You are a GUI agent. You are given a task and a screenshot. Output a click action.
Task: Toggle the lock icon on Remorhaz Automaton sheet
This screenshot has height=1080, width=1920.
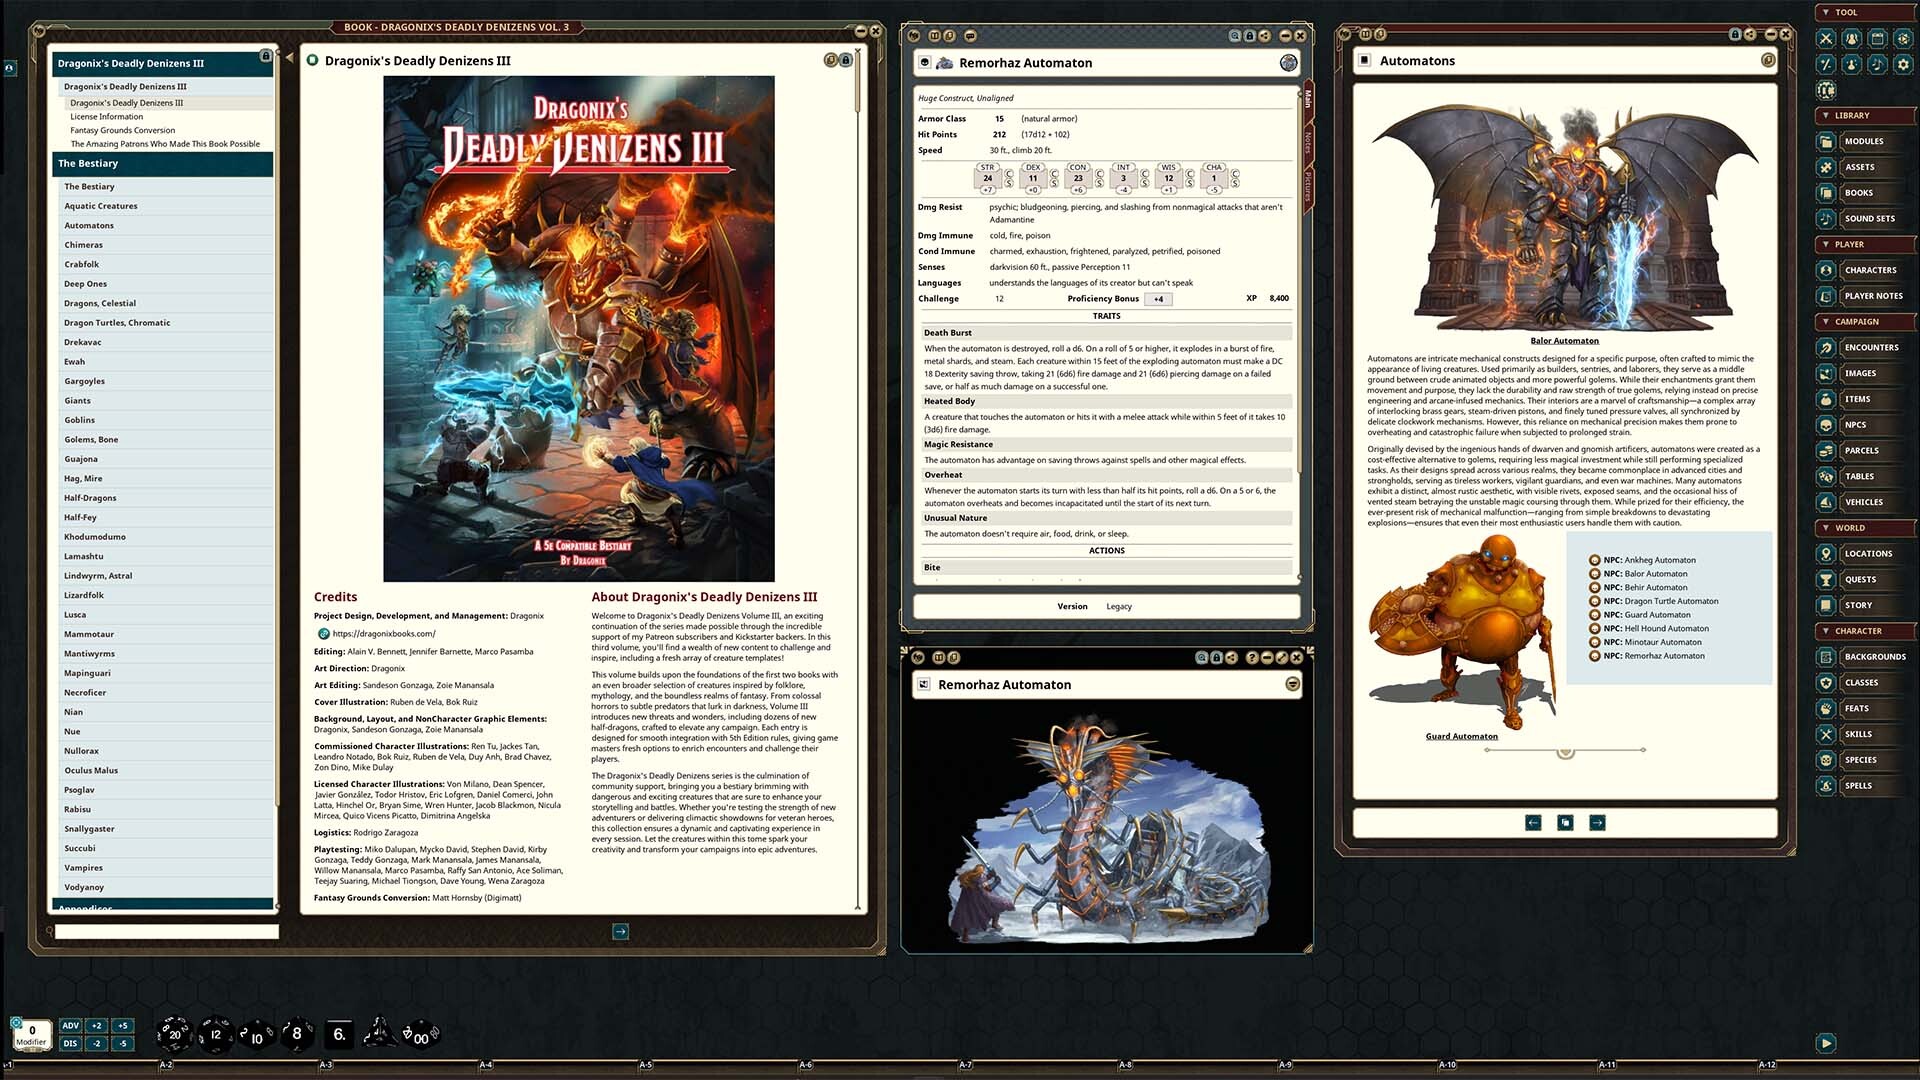[1250, 36]
